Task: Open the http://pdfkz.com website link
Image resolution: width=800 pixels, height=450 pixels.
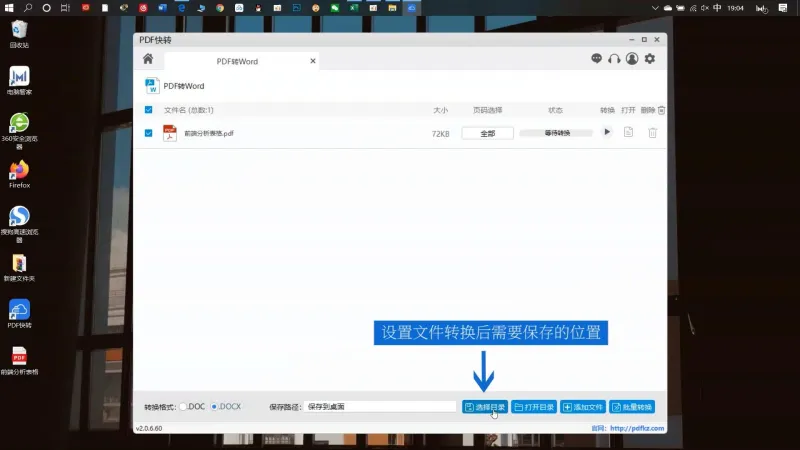Action: (x=637, y=429)
